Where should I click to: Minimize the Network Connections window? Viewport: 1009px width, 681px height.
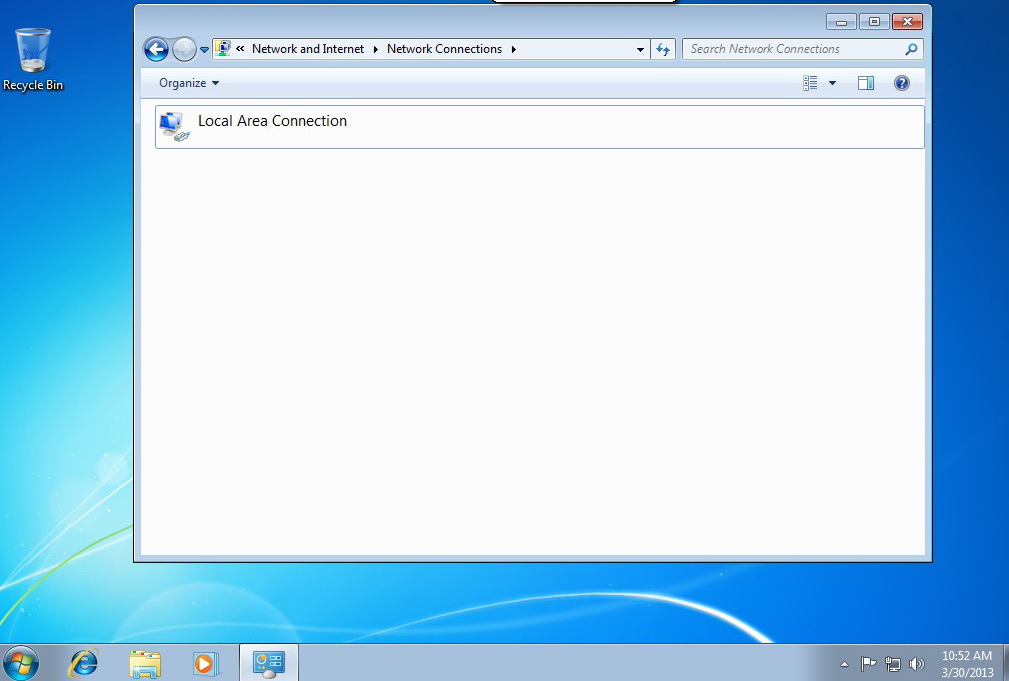(x=840, y=22)
